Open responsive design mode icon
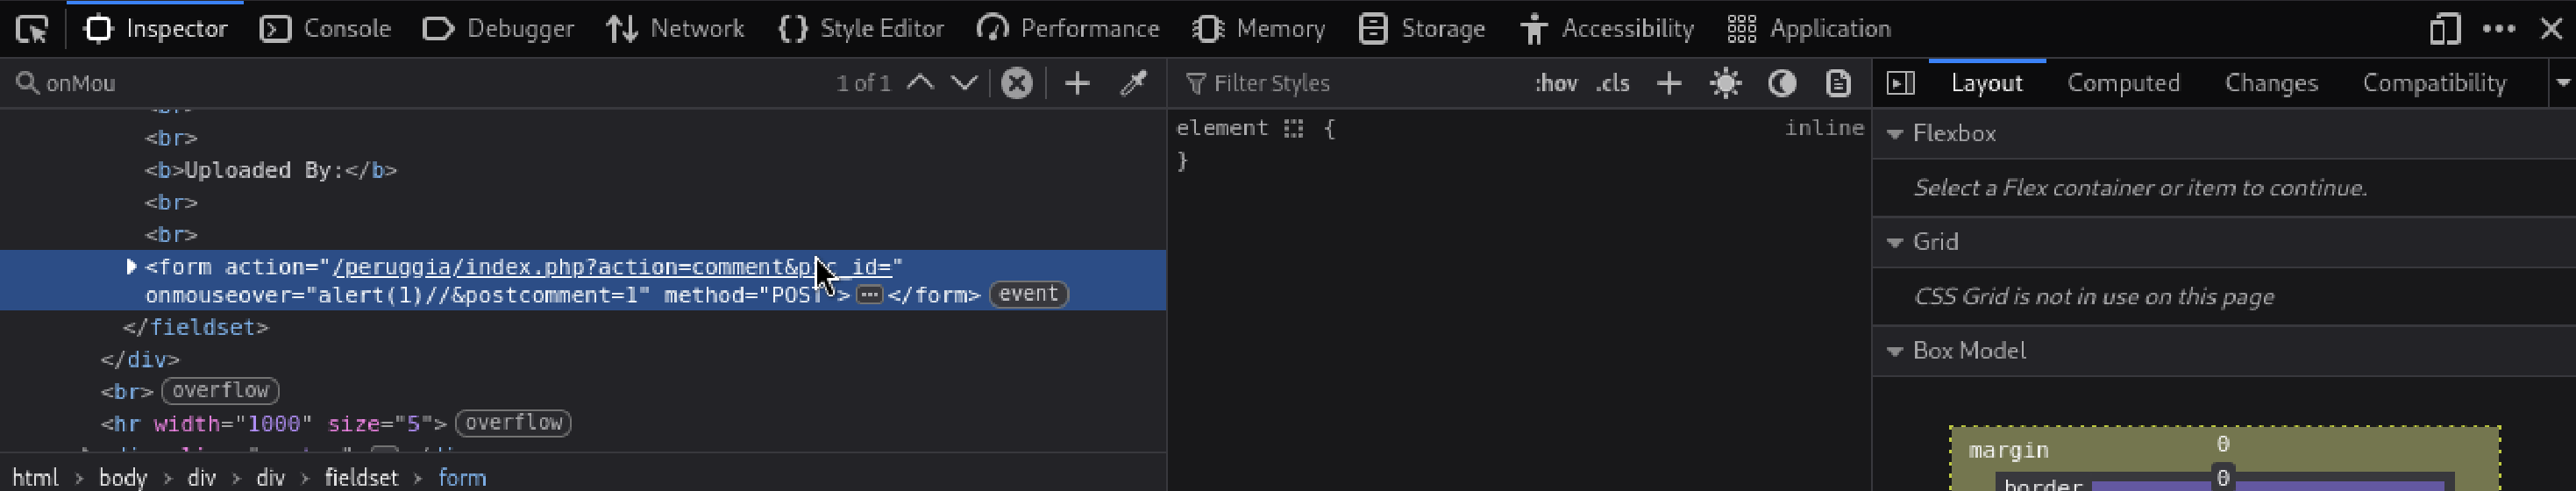 click(x=2444, y=29)
